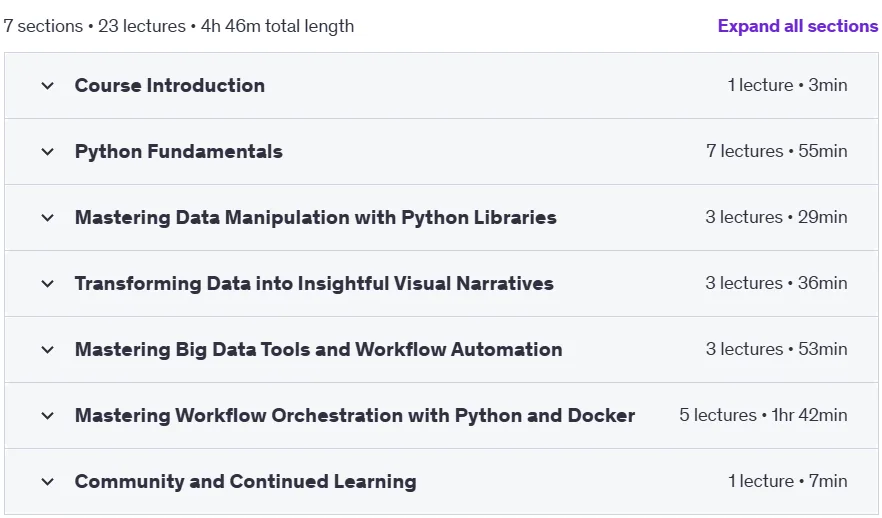Expand Community and Continued Learning chevron

[x=48, y=482]
